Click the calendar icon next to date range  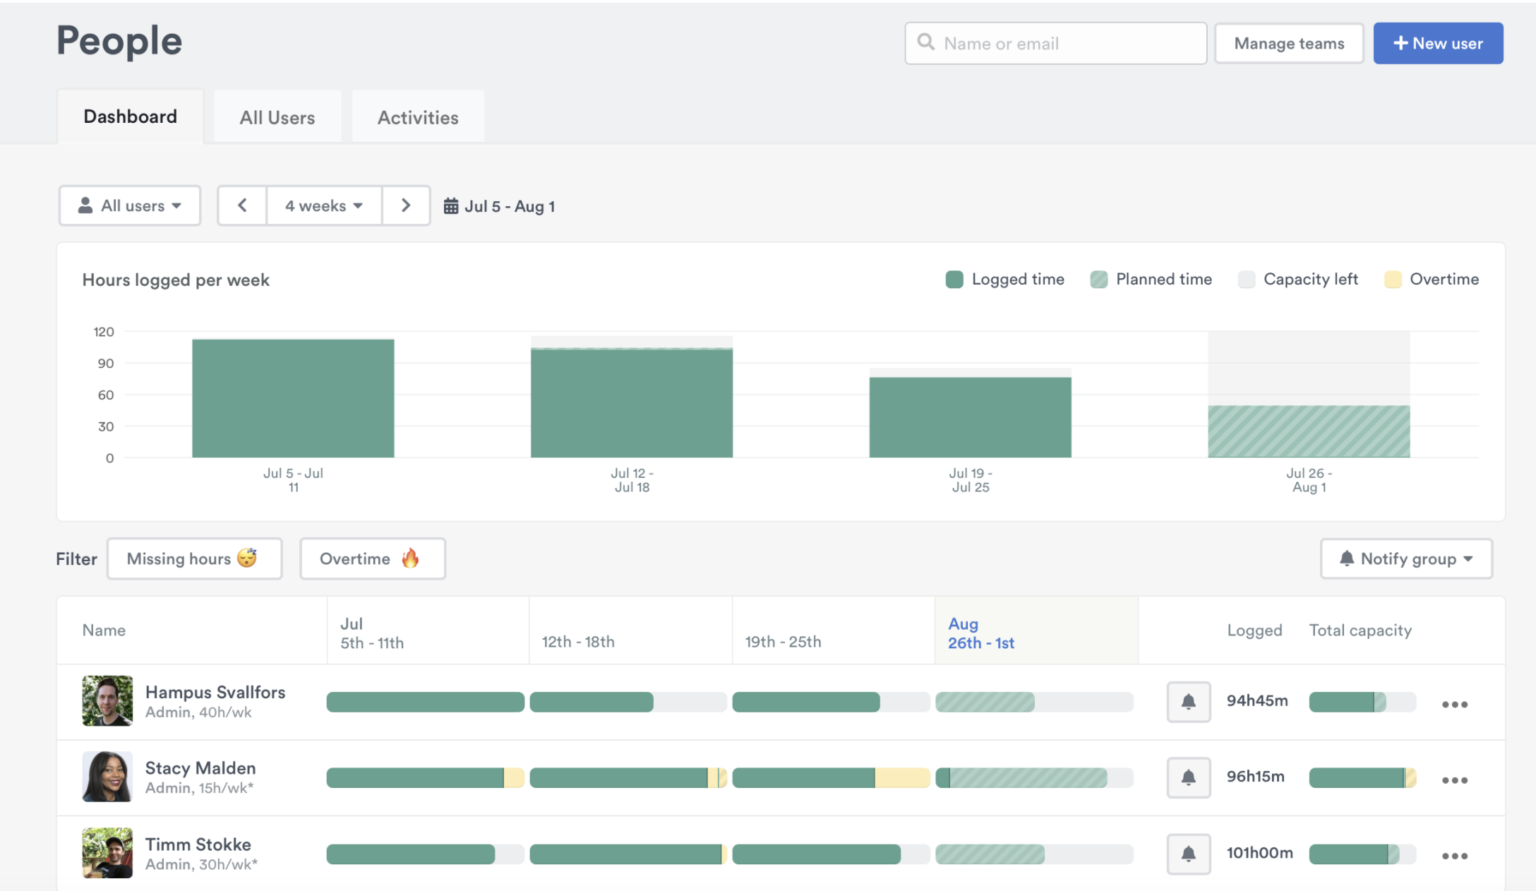(x=452, y=206)
